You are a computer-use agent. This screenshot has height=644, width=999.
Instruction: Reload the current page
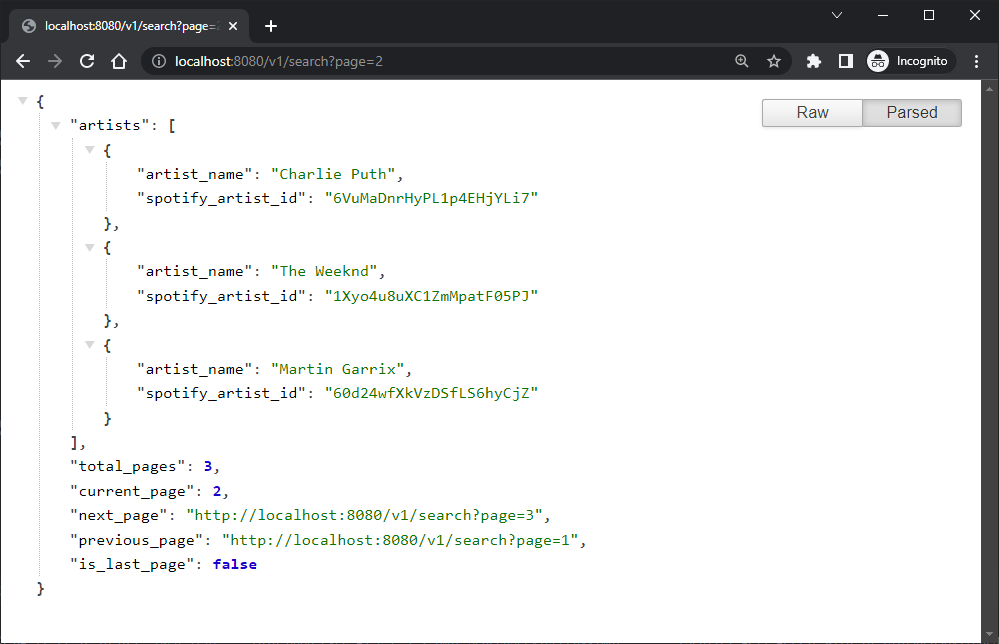(86, 60)
